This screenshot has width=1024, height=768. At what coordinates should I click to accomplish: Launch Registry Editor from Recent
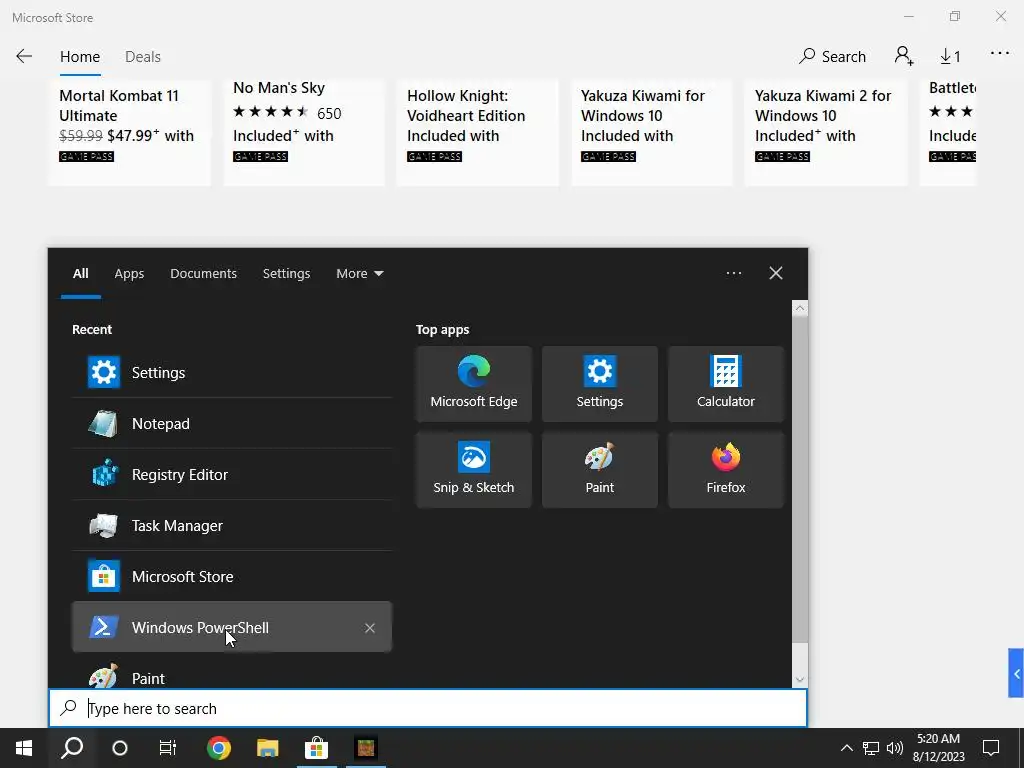(232, 474)
